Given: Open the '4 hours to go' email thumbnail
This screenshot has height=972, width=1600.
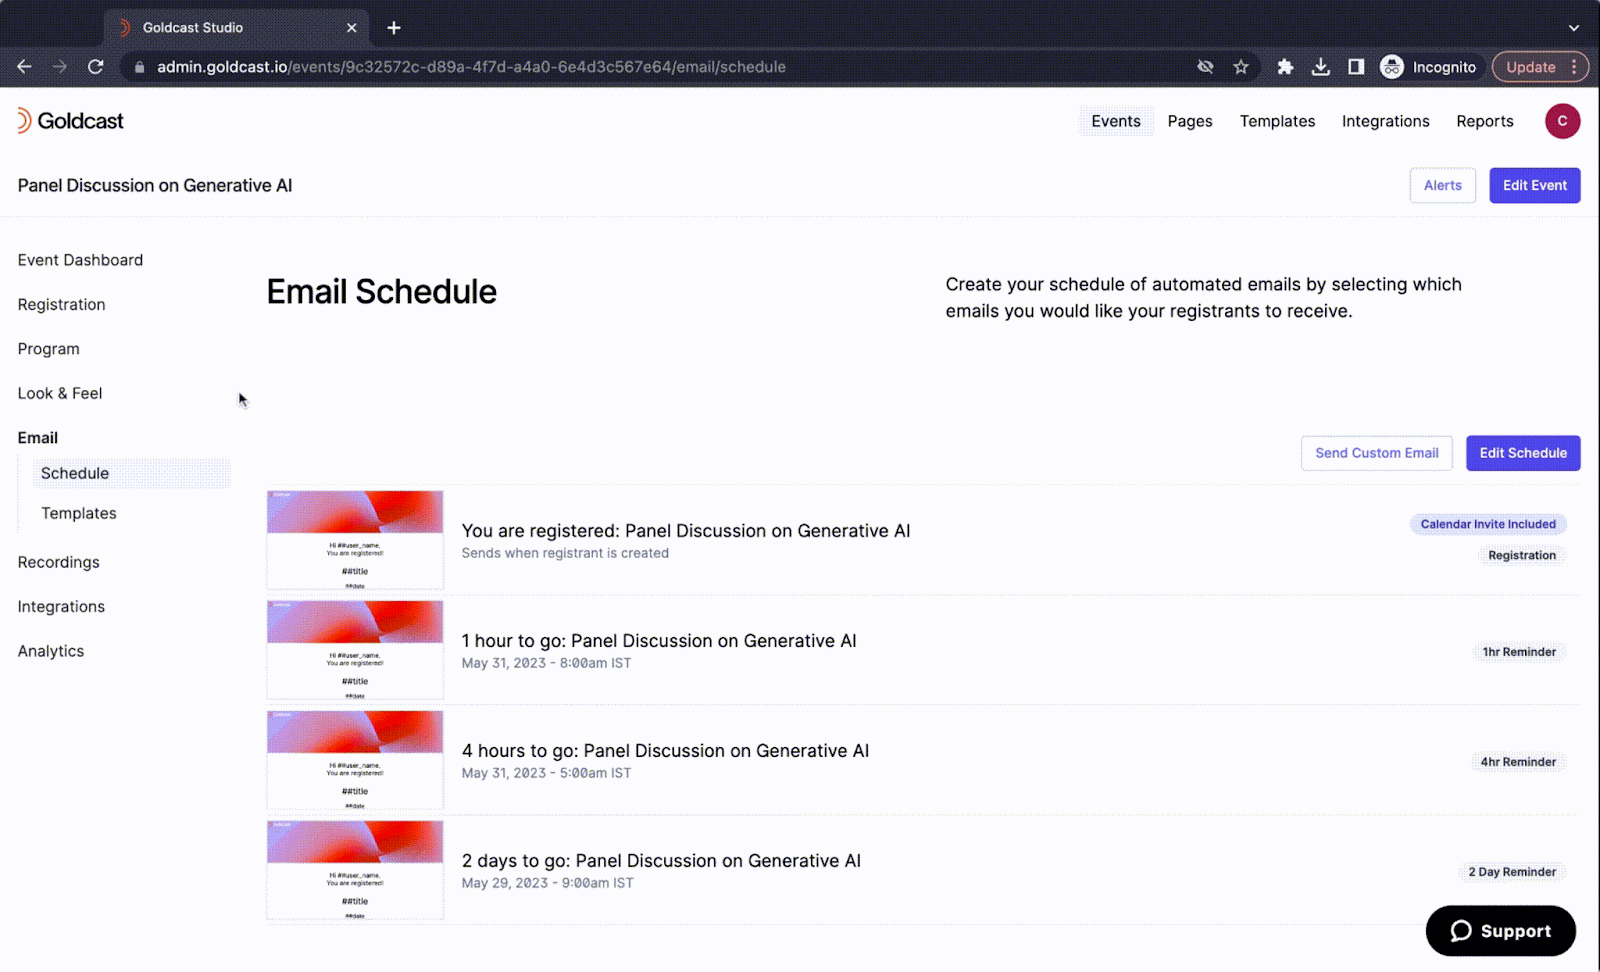Looking at the screenshot, I should tap(355, 760).
